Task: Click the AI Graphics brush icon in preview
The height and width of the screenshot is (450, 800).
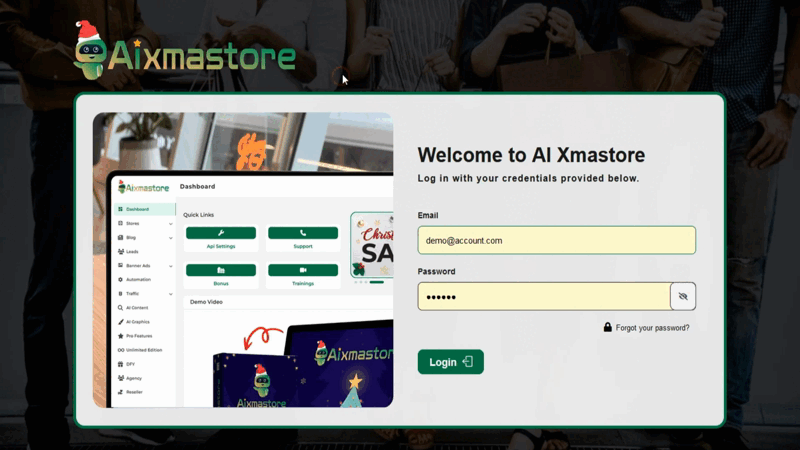Action: click(x=120, y=322)
